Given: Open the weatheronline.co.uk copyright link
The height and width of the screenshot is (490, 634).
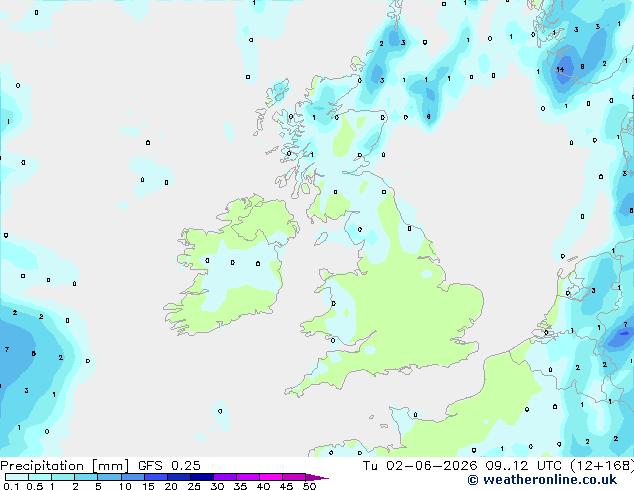Looking at the screenshot, I should 542,480.
